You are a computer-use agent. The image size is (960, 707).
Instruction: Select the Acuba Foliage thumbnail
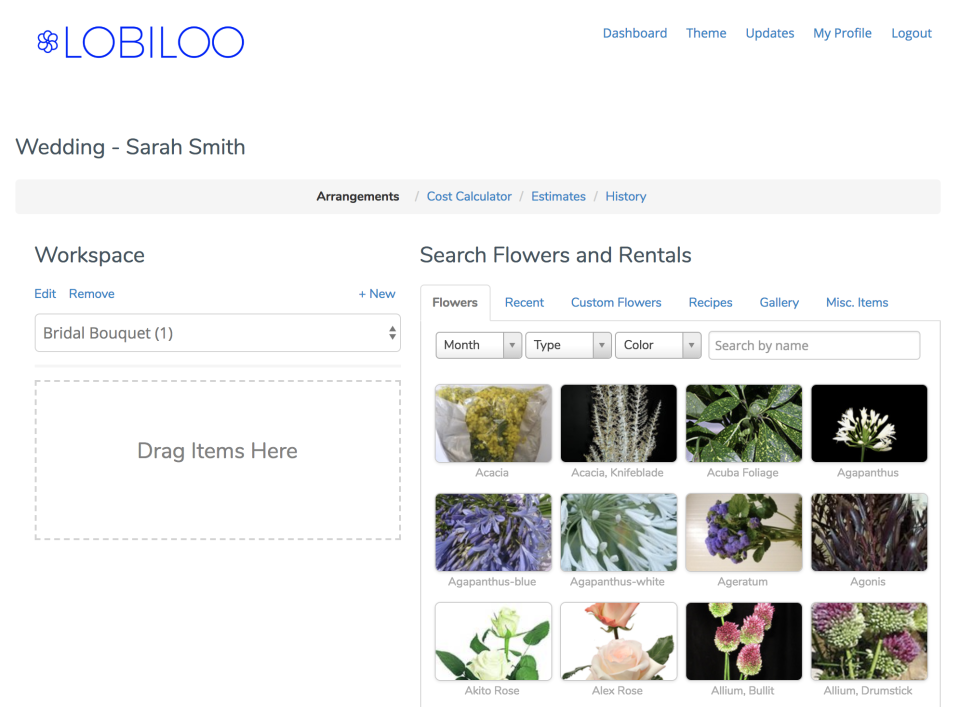click(743, 422)
